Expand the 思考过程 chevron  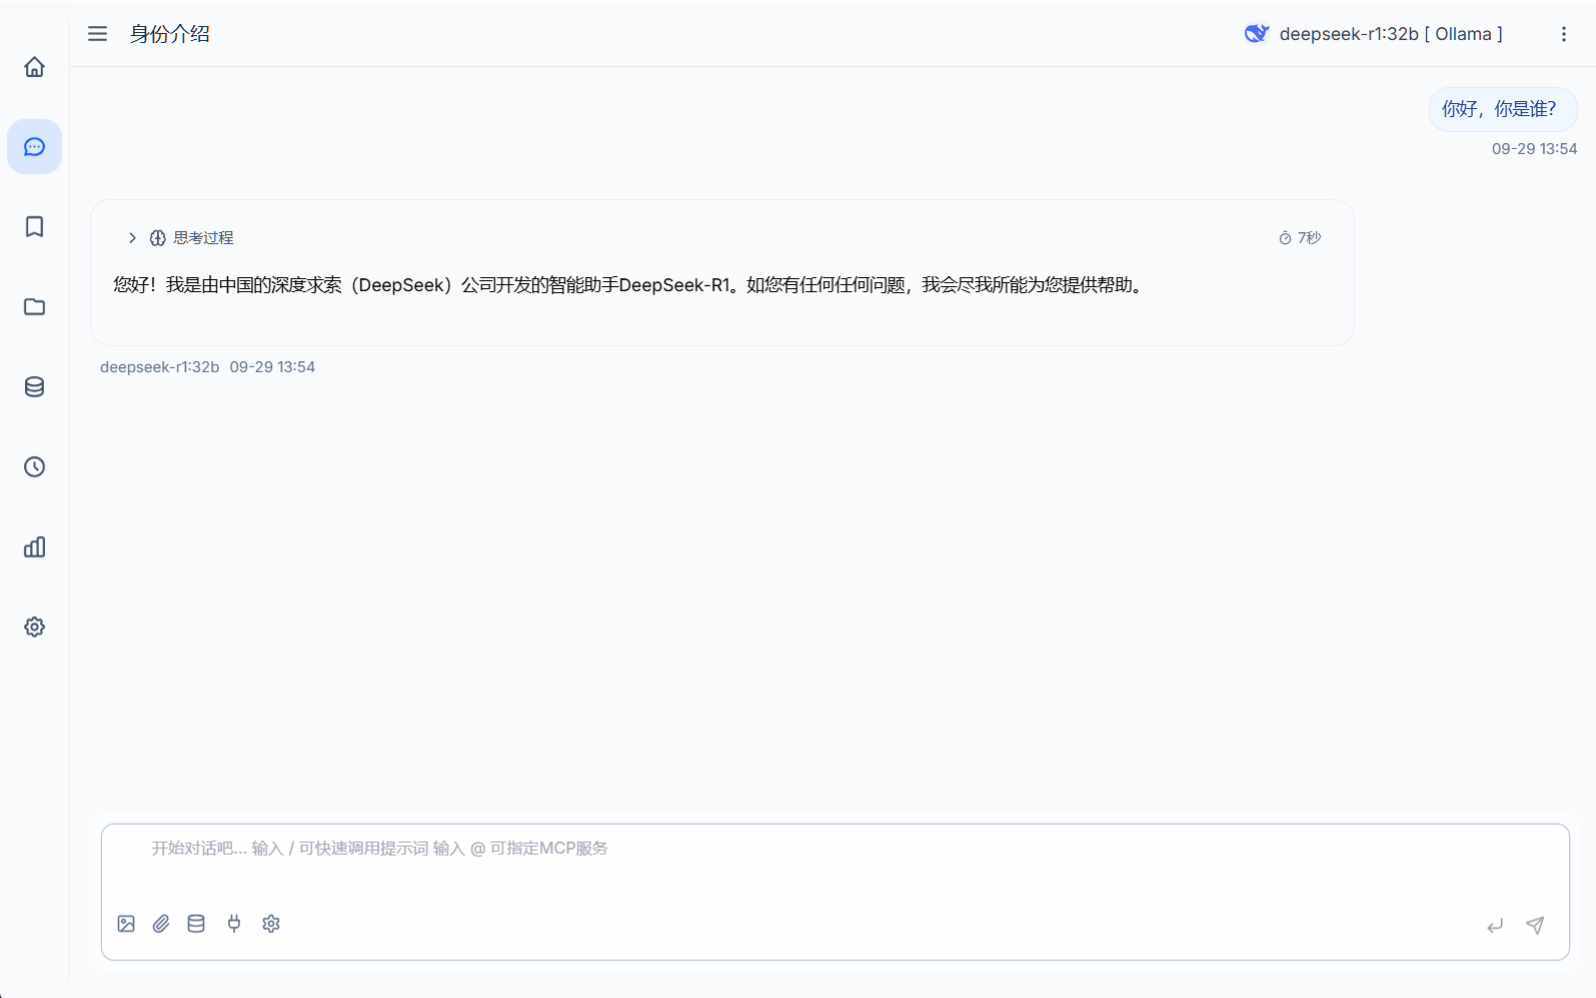pyautogui.click(x=132, y=238)
